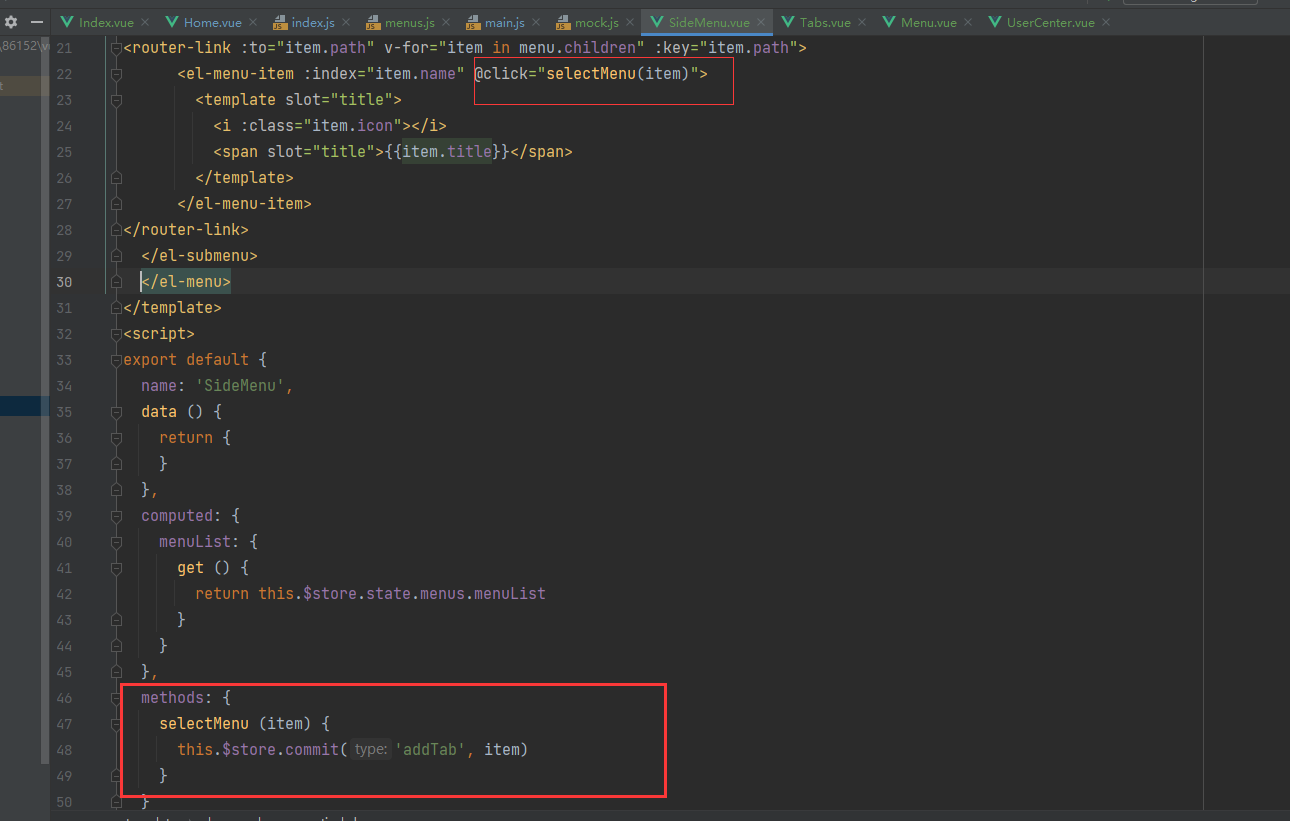
Task: Click the fold end marker on line 28
Action: pos(116,229)
